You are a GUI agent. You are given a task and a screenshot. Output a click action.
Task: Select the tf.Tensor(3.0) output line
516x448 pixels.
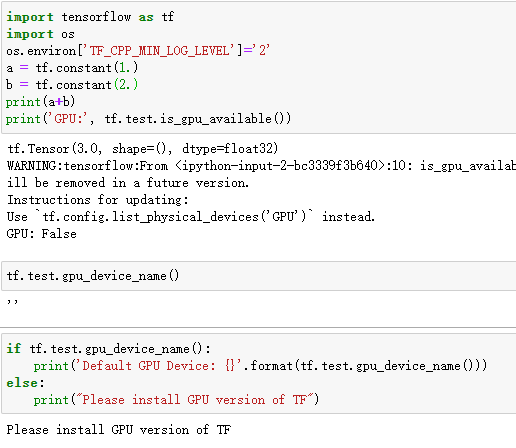[142, 149]
